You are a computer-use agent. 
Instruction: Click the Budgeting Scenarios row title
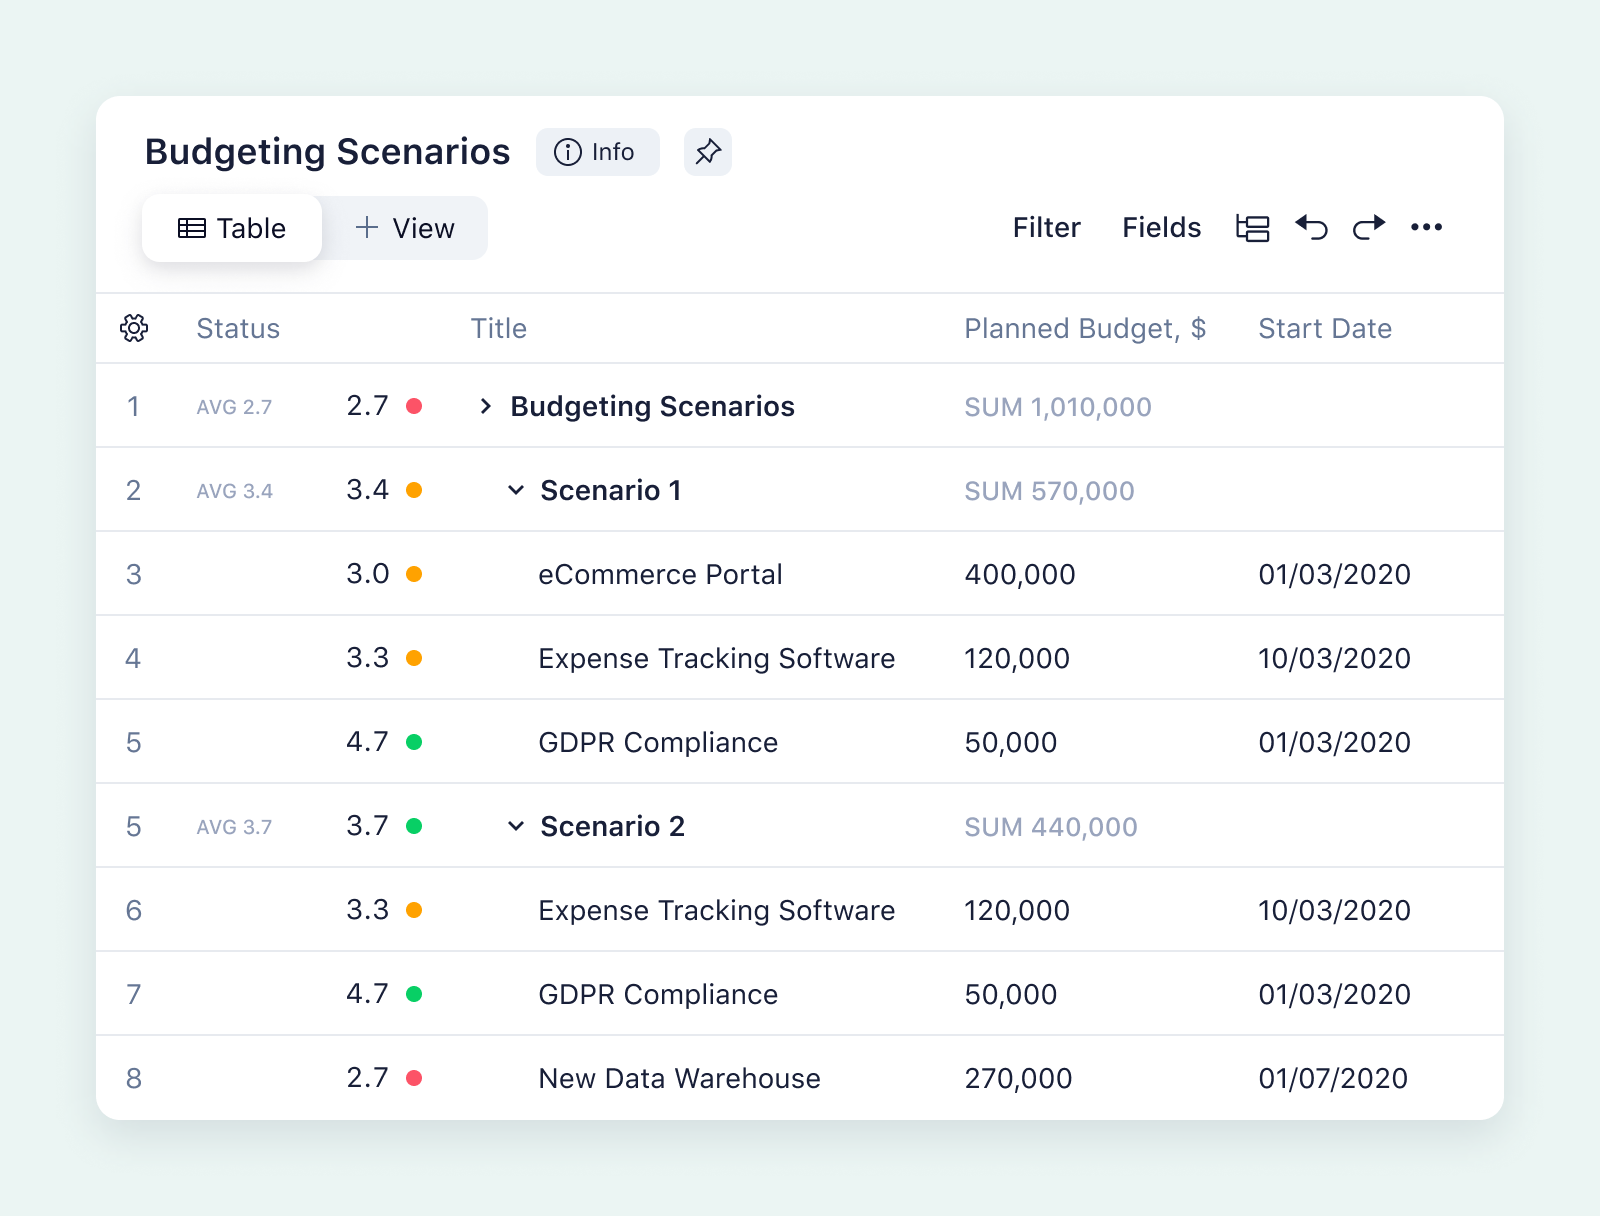click(652, 406)
